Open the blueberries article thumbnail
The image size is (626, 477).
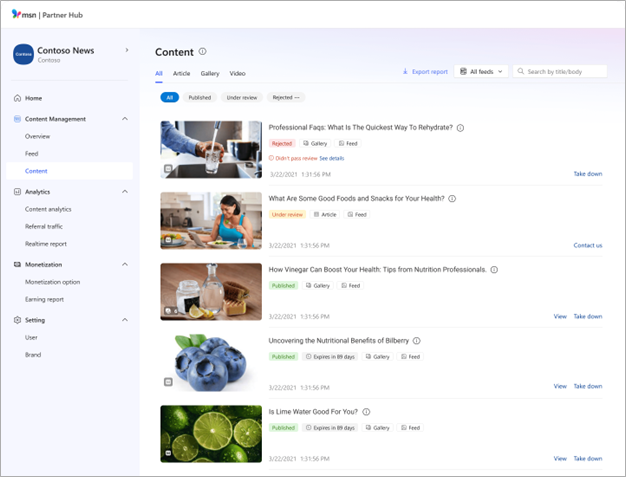(x=211, y=362)
